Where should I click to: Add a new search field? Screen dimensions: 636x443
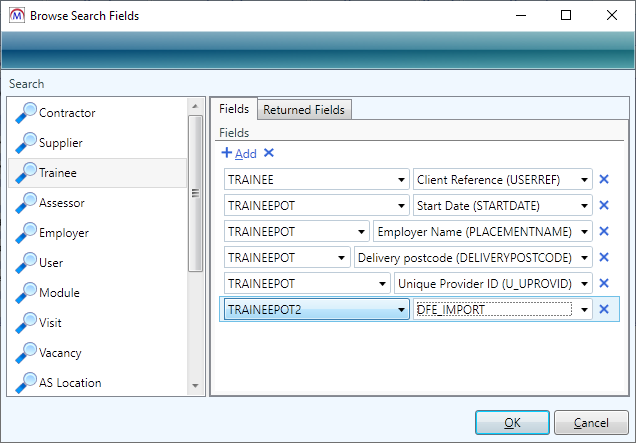coord(239,153)
